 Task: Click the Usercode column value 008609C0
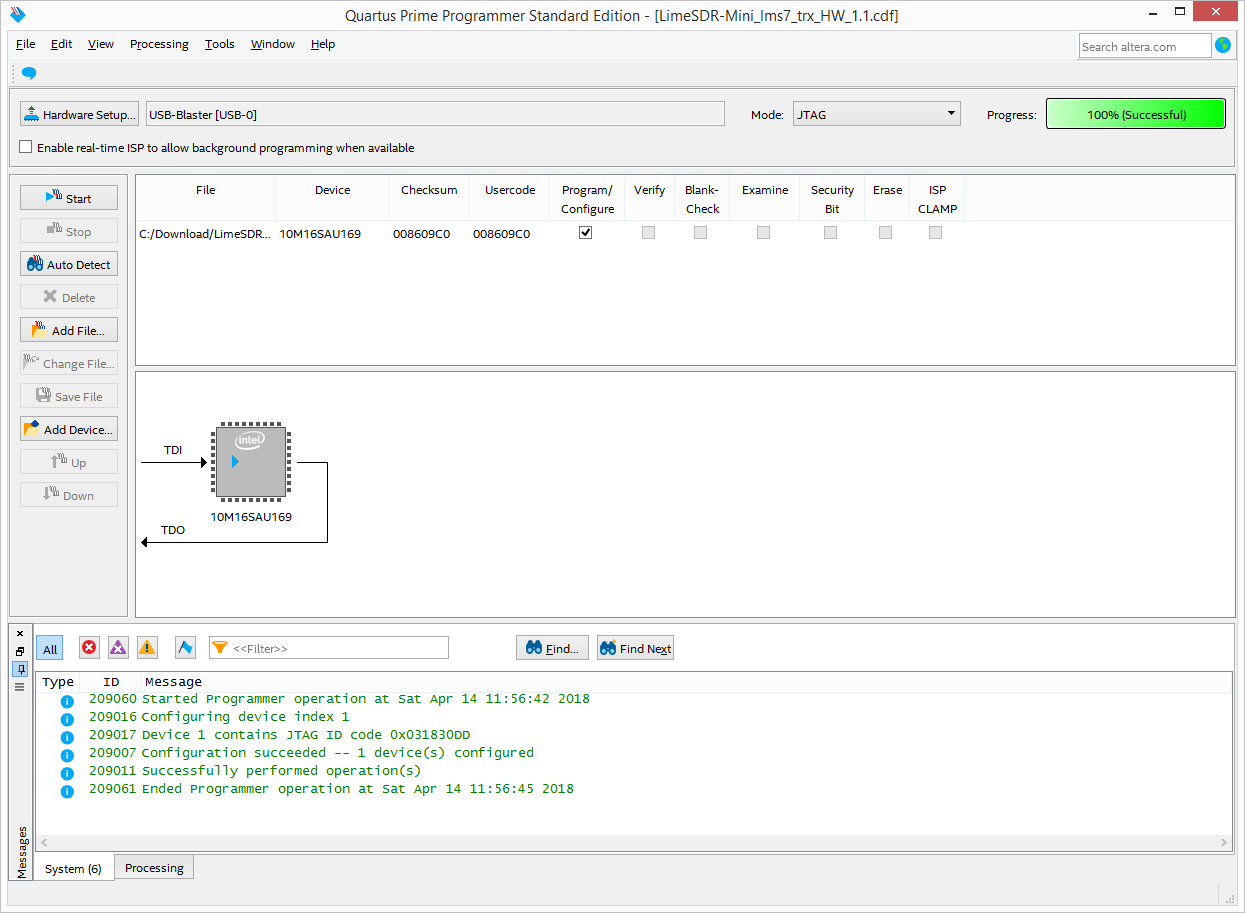[501, 233]
